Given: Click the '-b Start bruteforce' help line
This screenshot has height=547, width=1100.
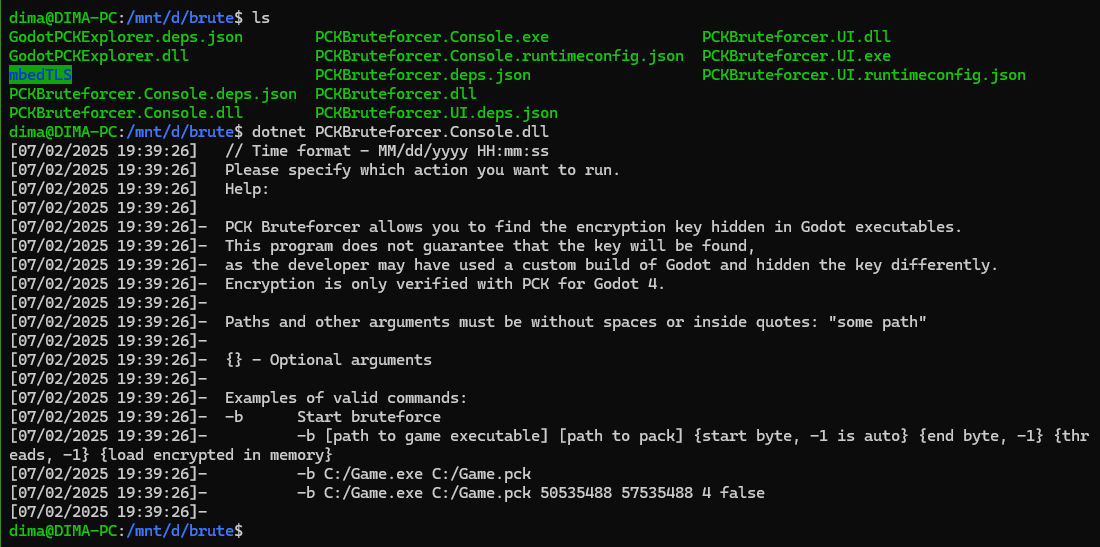Looking at the screenshot, I should click(x=333, y=417).
